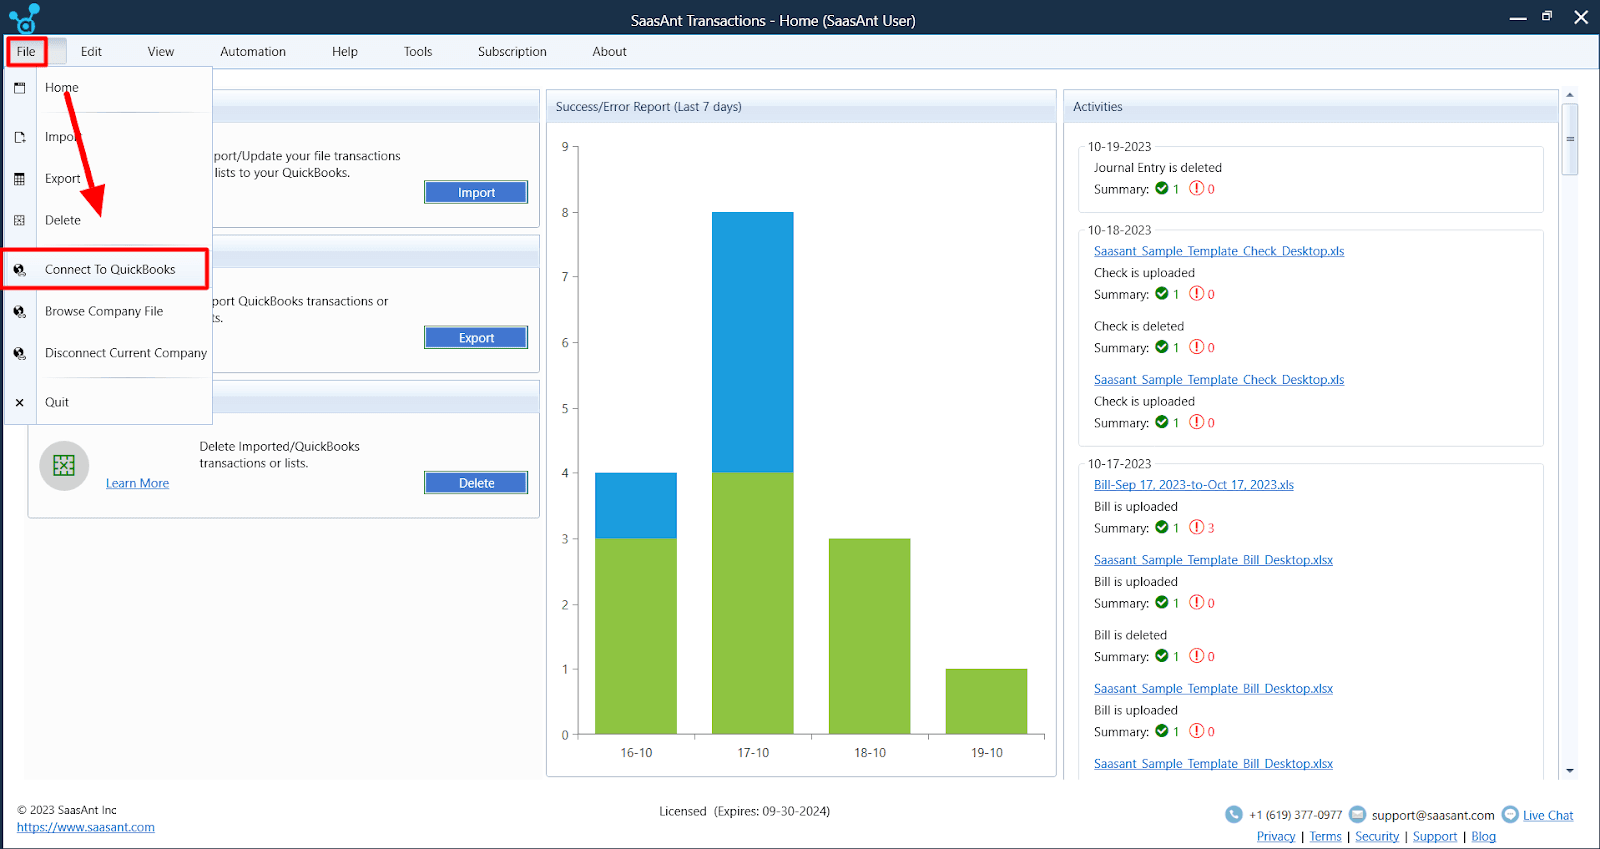1600x849 pixels.
Task: Open Bill-Sep 17, 2023-to-Oct 17, 2023.xls link
Action: 1193,485
